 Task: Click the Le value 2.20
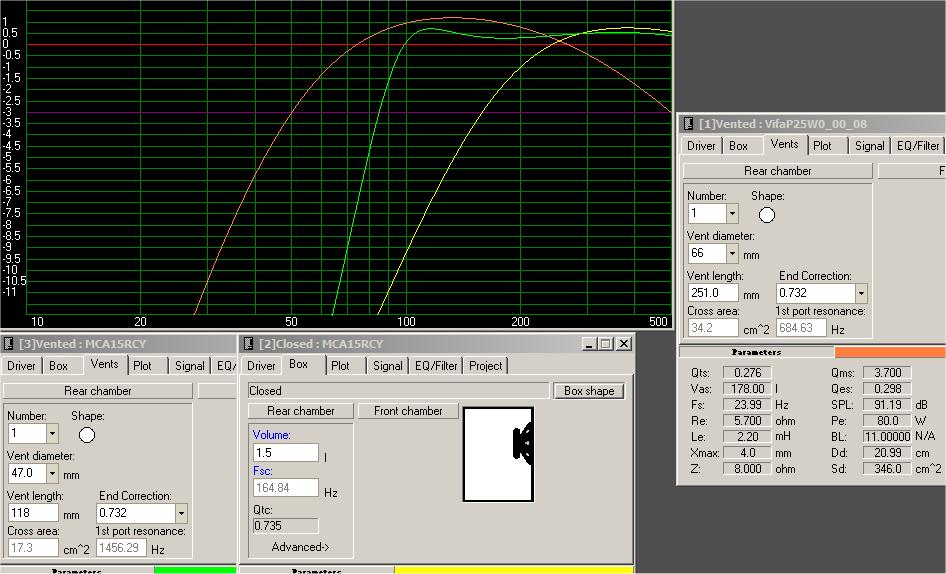pos(747,436)
